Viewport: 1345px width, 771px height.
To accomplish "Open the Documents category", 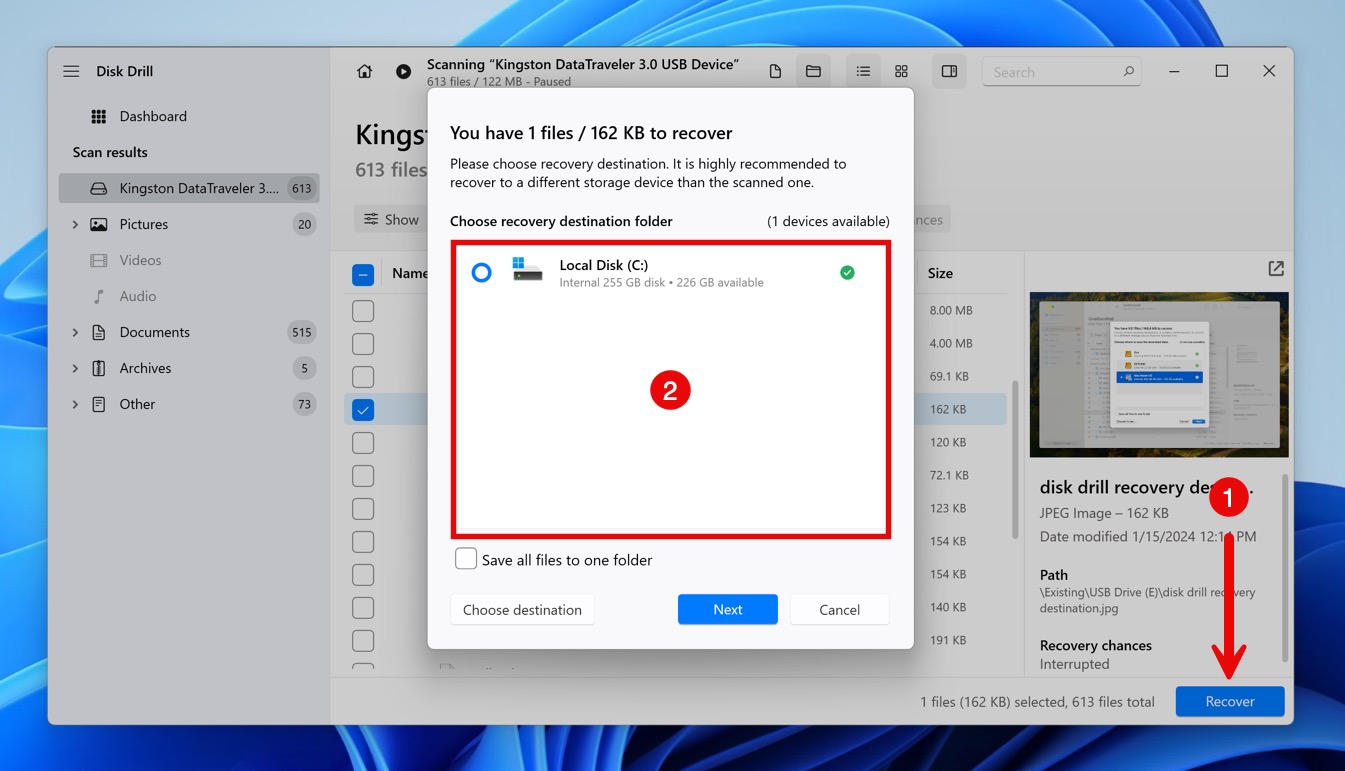I will coord(154,332).
